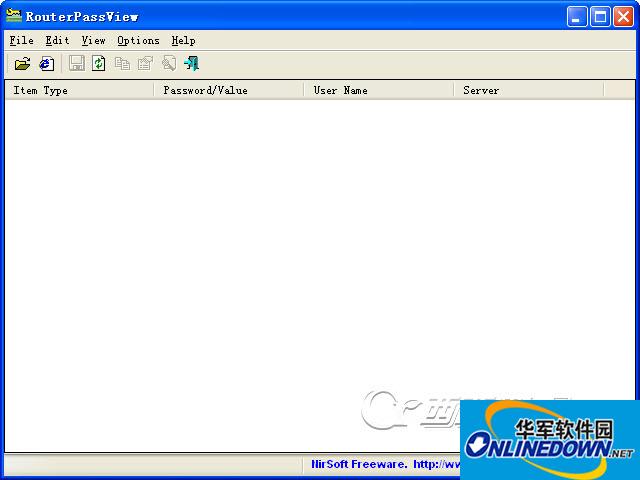Click the Exit toolbar icon
Image resolution: width=640 pixels, height=480 pixels.
coord(191,64)
